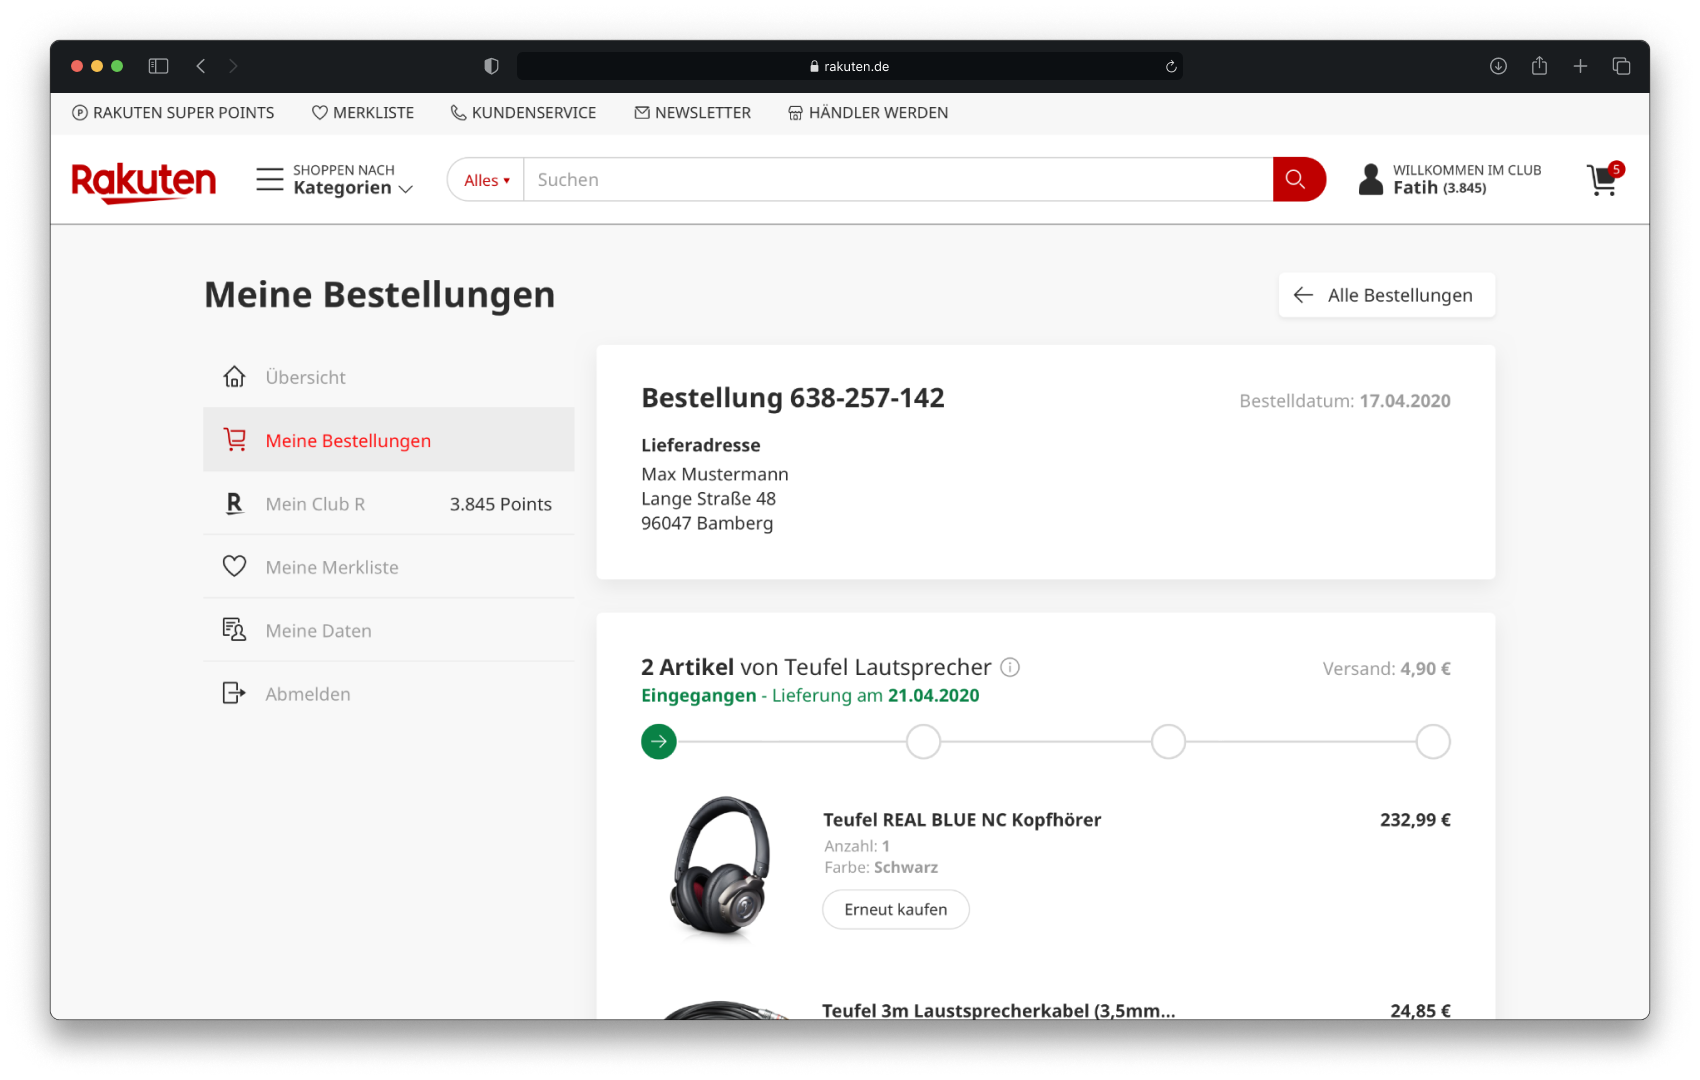Image resolution: width=1700 pixels, height=1080 pixels.
Task: Reload the page with refresh icon
Action: click(x=1171, y=67)
